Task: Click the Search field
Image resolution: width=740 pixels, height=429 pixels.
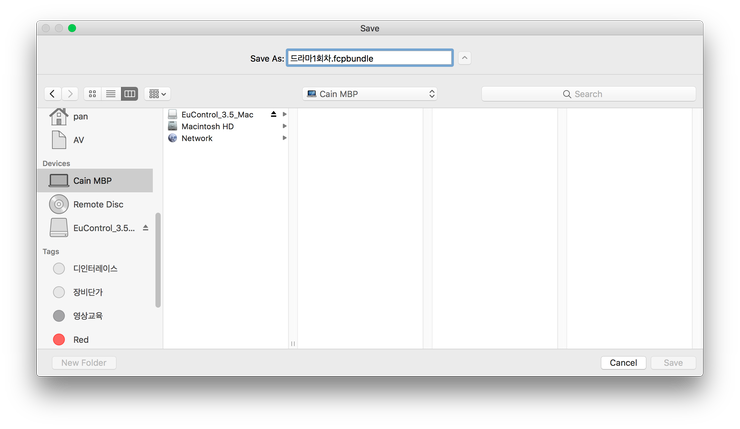Action: click(589, 94)
